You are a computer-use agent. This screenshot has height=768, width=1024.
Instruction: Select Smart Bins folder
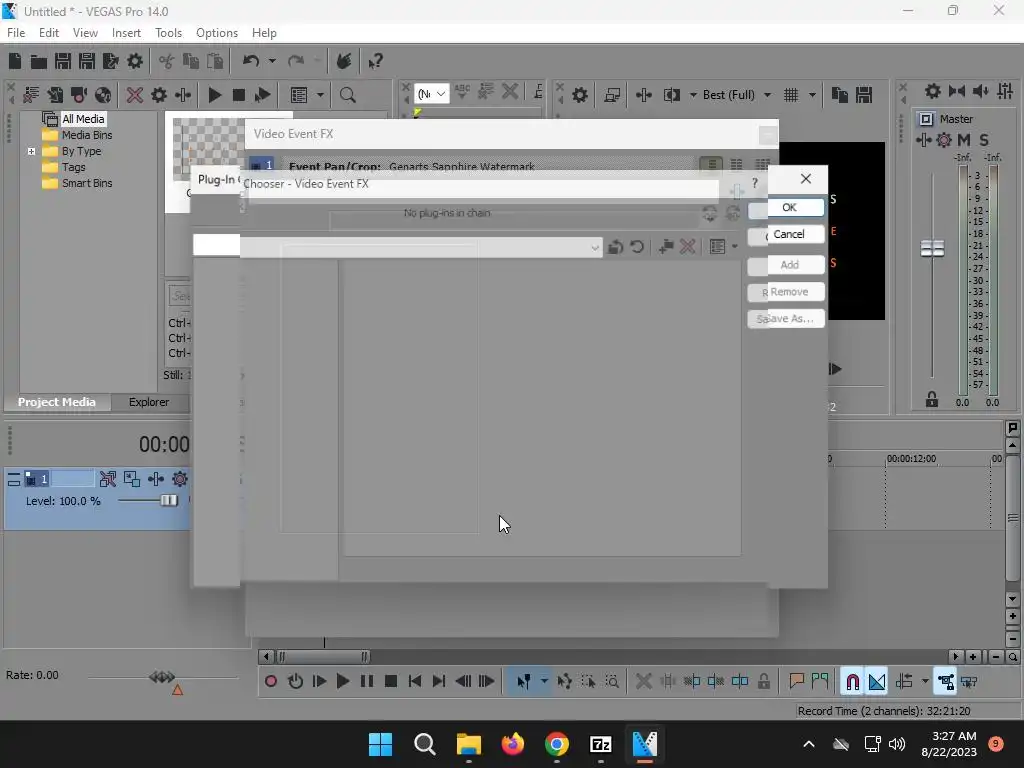pos(86,183)
